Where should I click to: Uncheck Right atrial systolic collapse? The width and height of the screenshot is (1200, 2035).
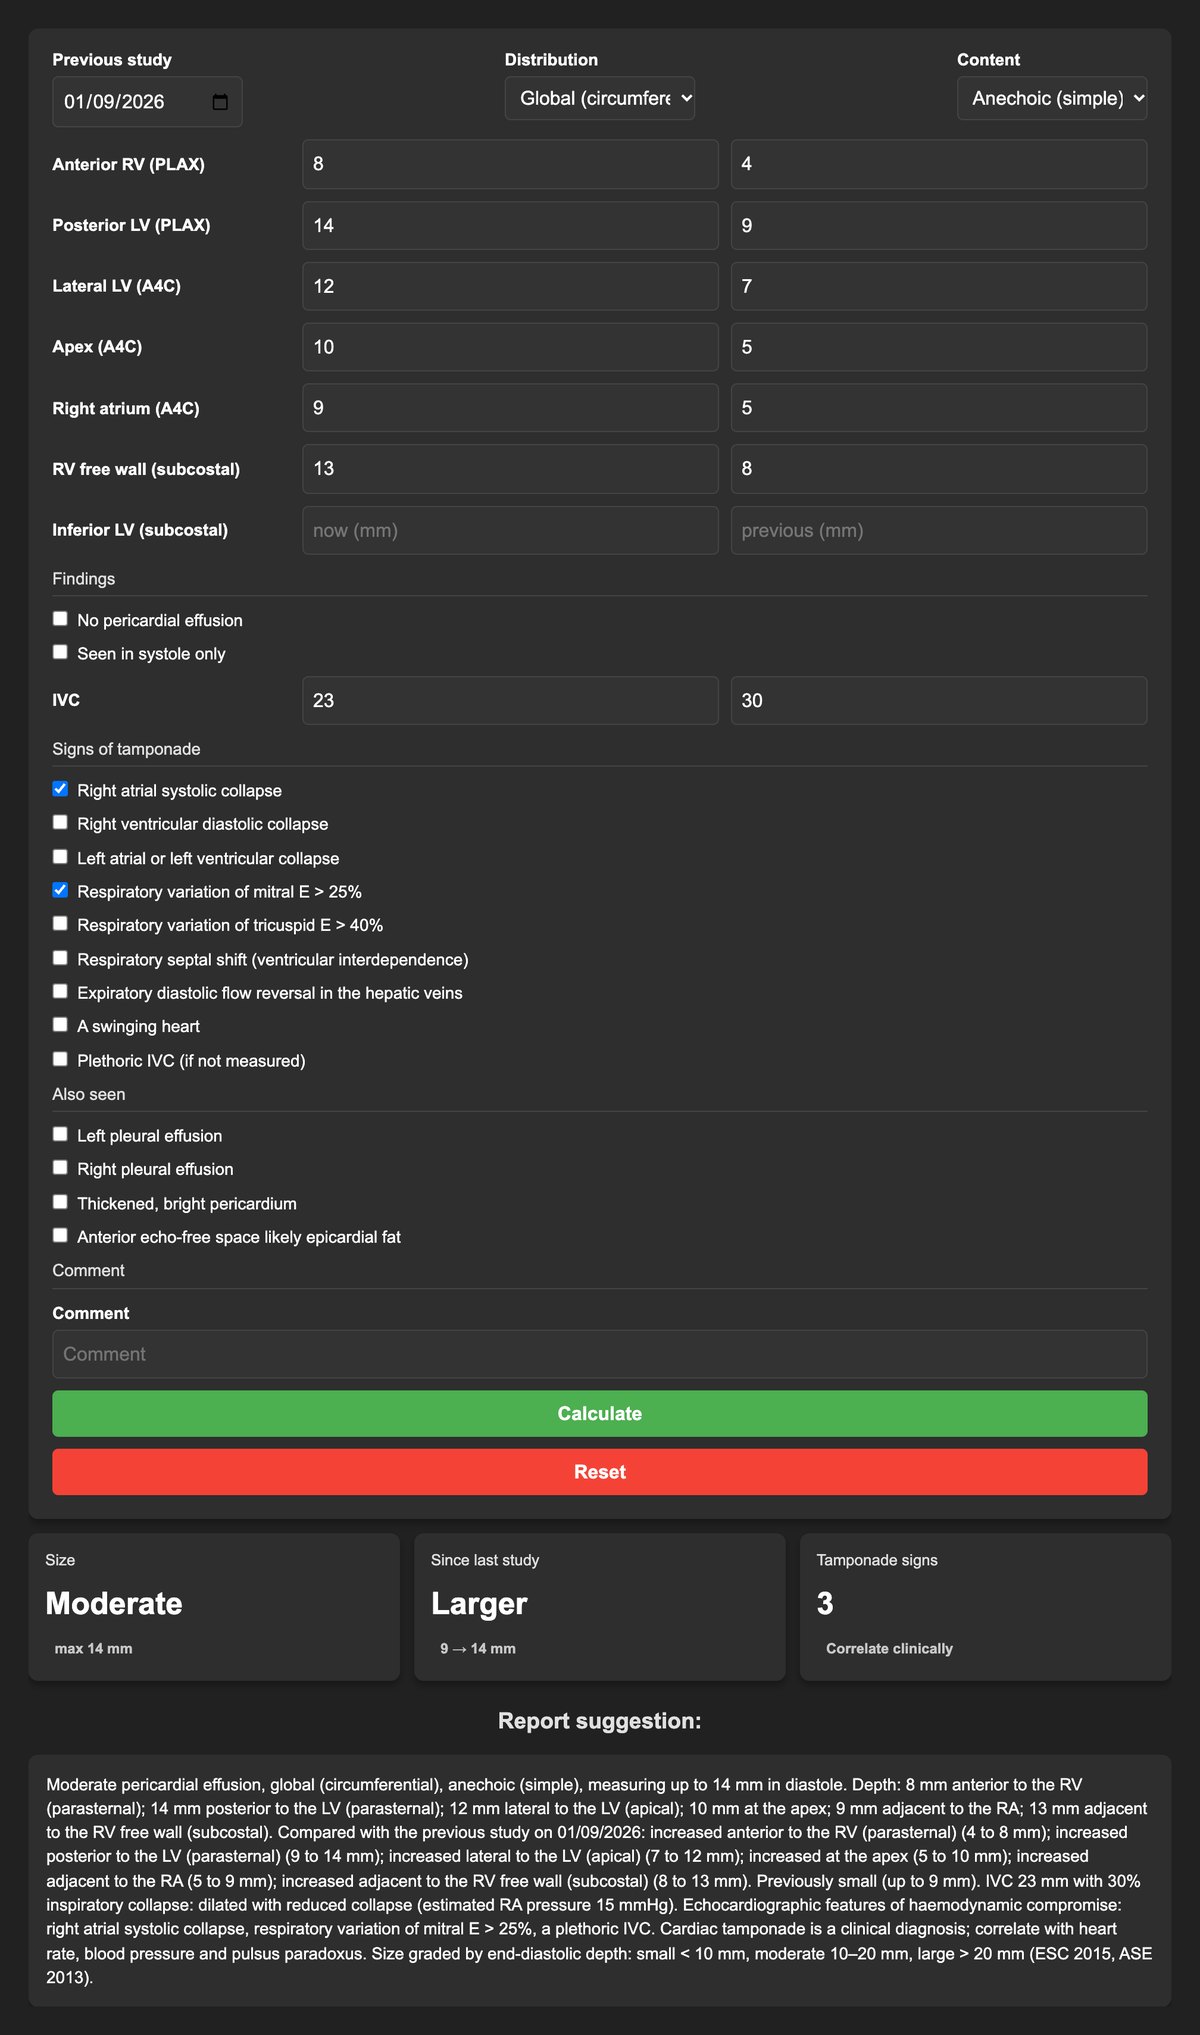(60, 789)
